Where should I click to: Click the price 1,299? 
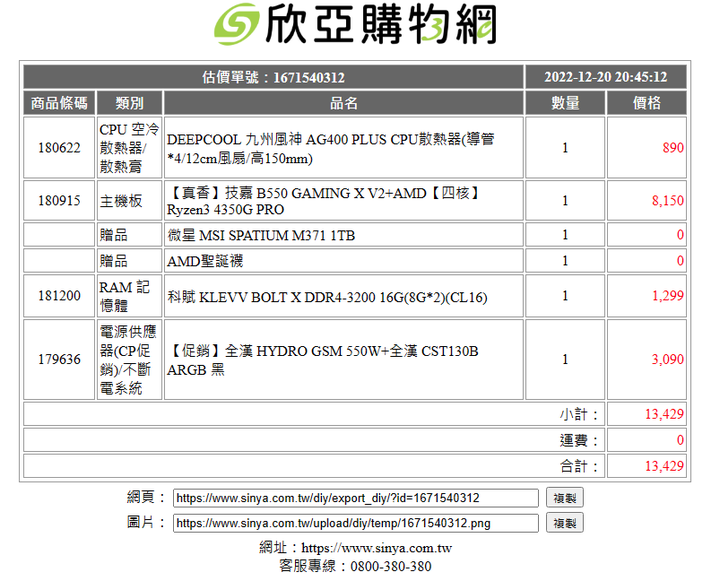click(x=668, y=295)
